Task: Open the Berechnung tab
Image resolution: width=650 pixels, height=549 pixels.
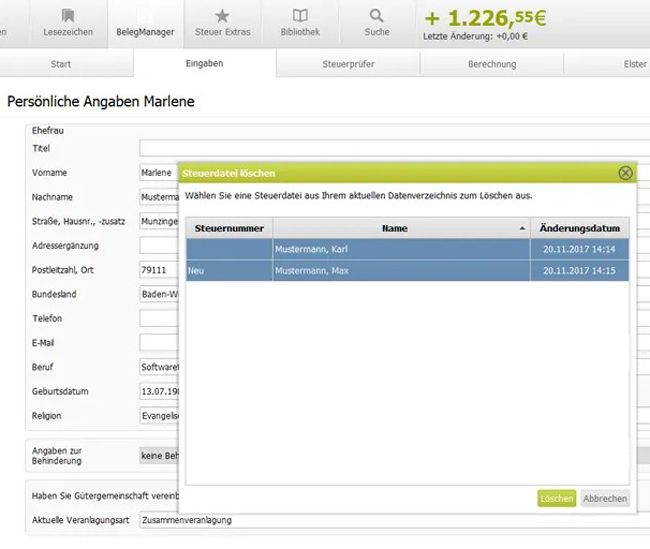Action: (x=492, y=64)
